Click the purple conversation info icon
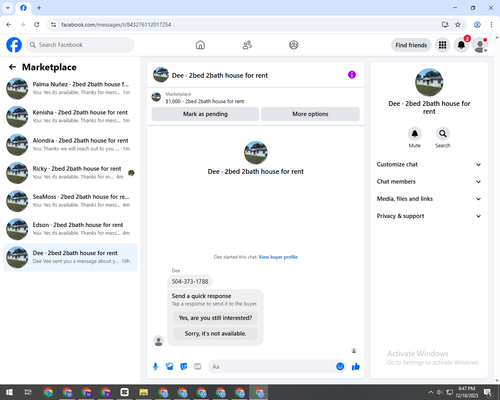Viewport: 500px width, 400px height. click(x=352, y=75)
